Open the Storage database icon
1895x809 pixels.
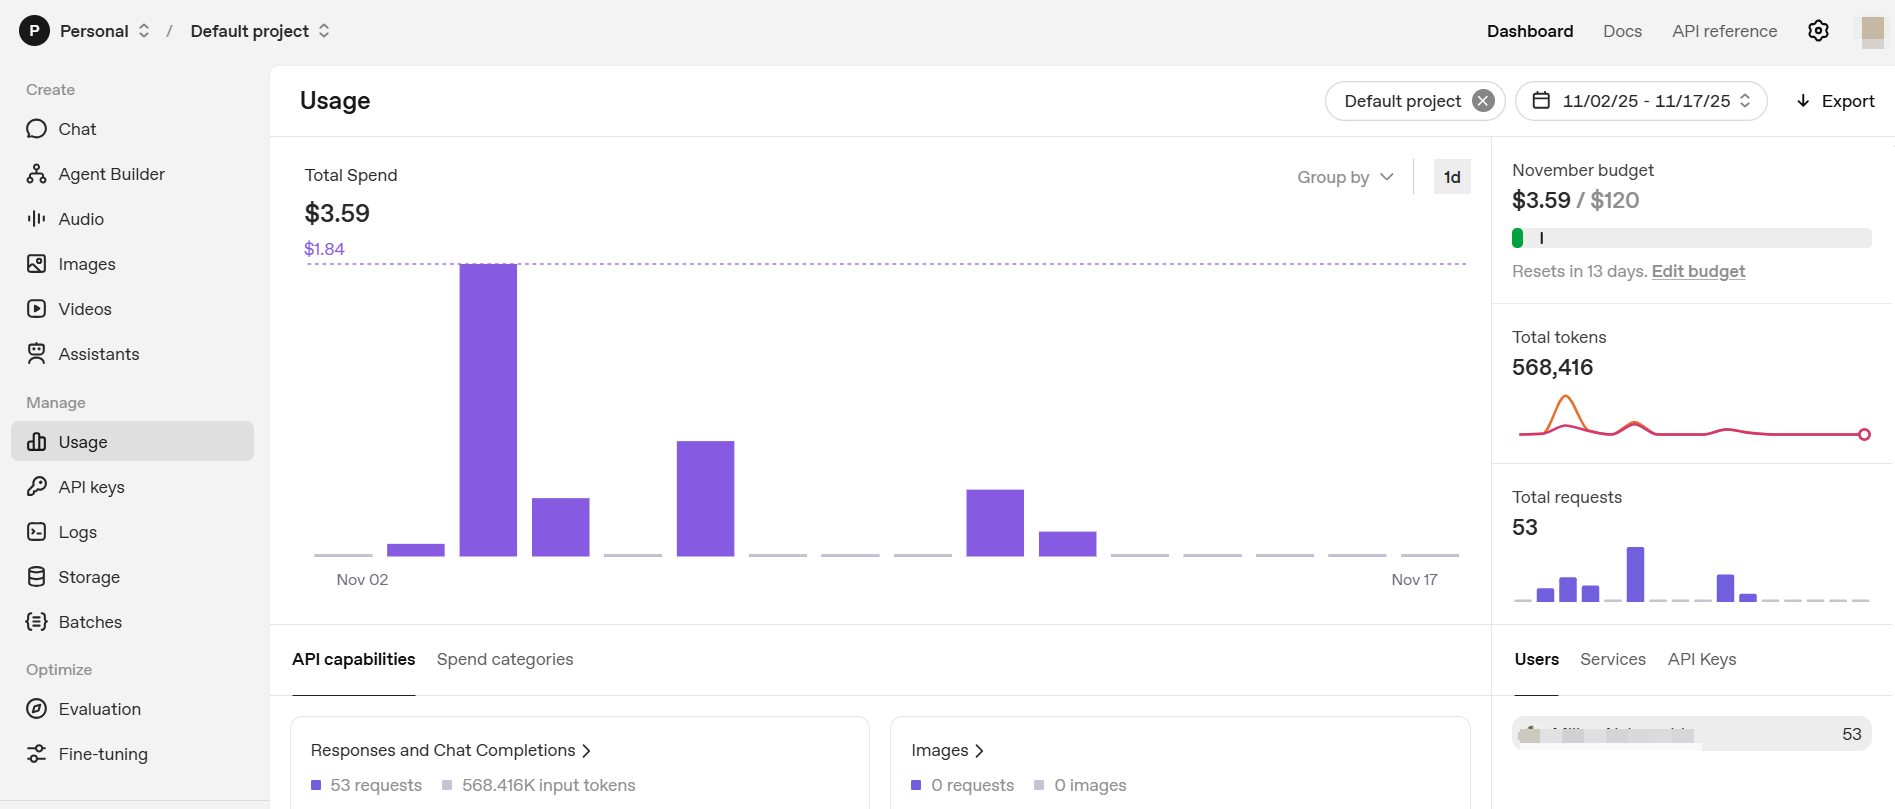coord(37,577)
